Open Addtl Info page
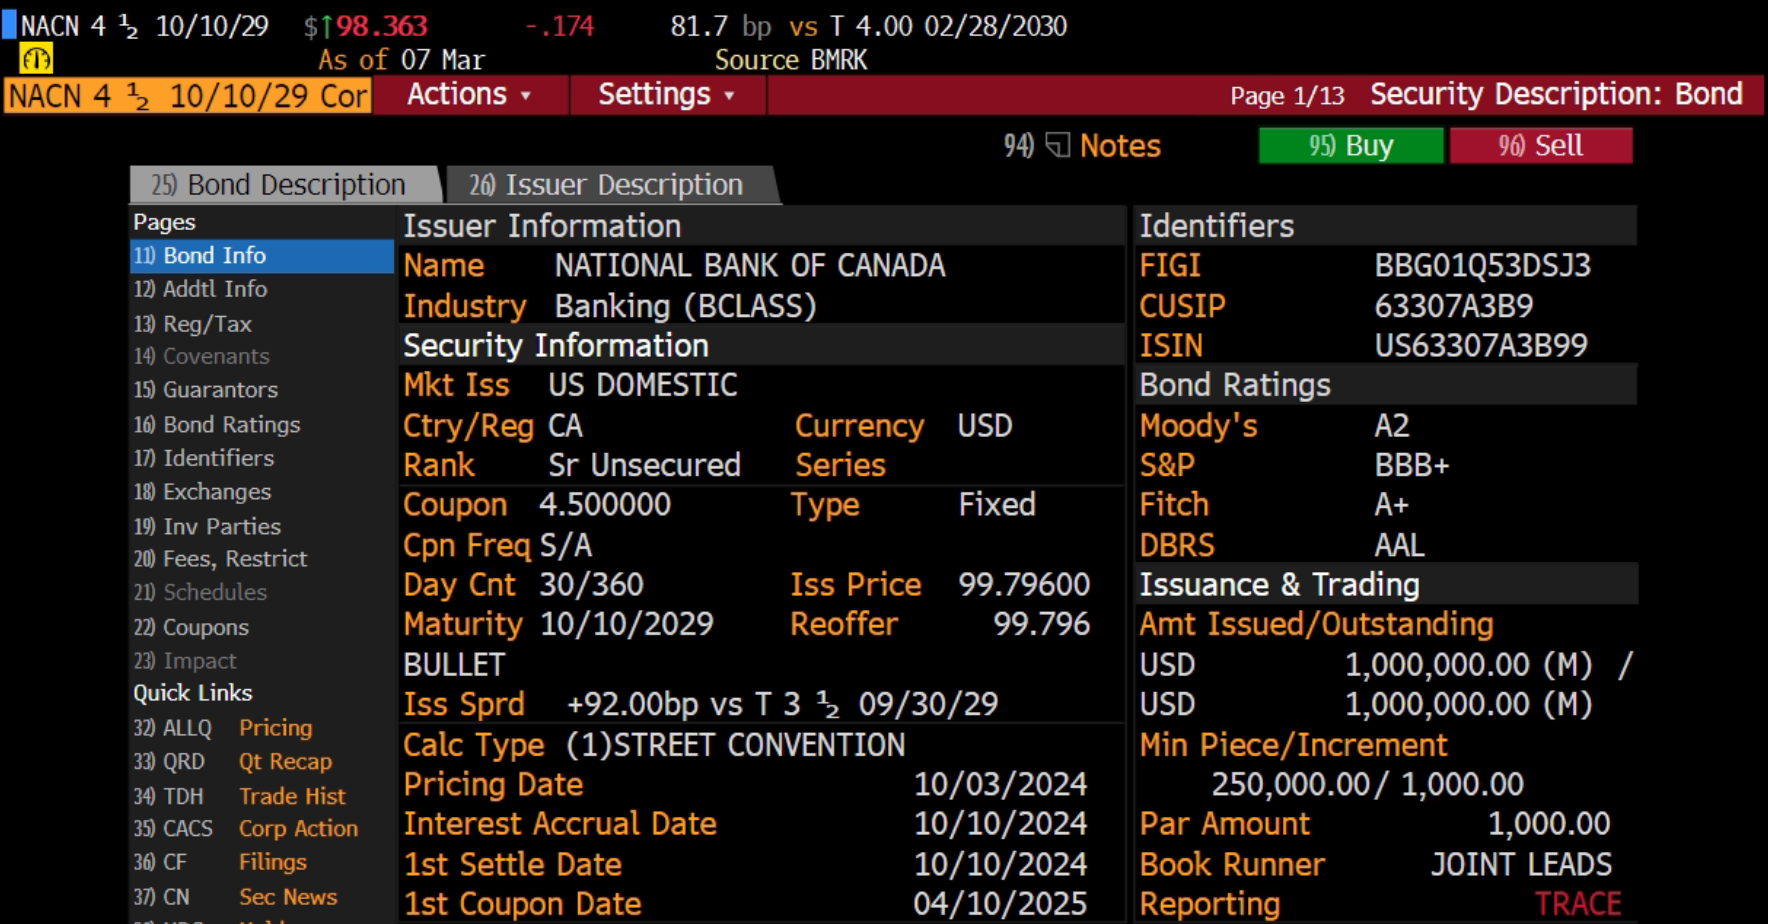Viewport: 1768px width, 924px height. coord(201,289)
